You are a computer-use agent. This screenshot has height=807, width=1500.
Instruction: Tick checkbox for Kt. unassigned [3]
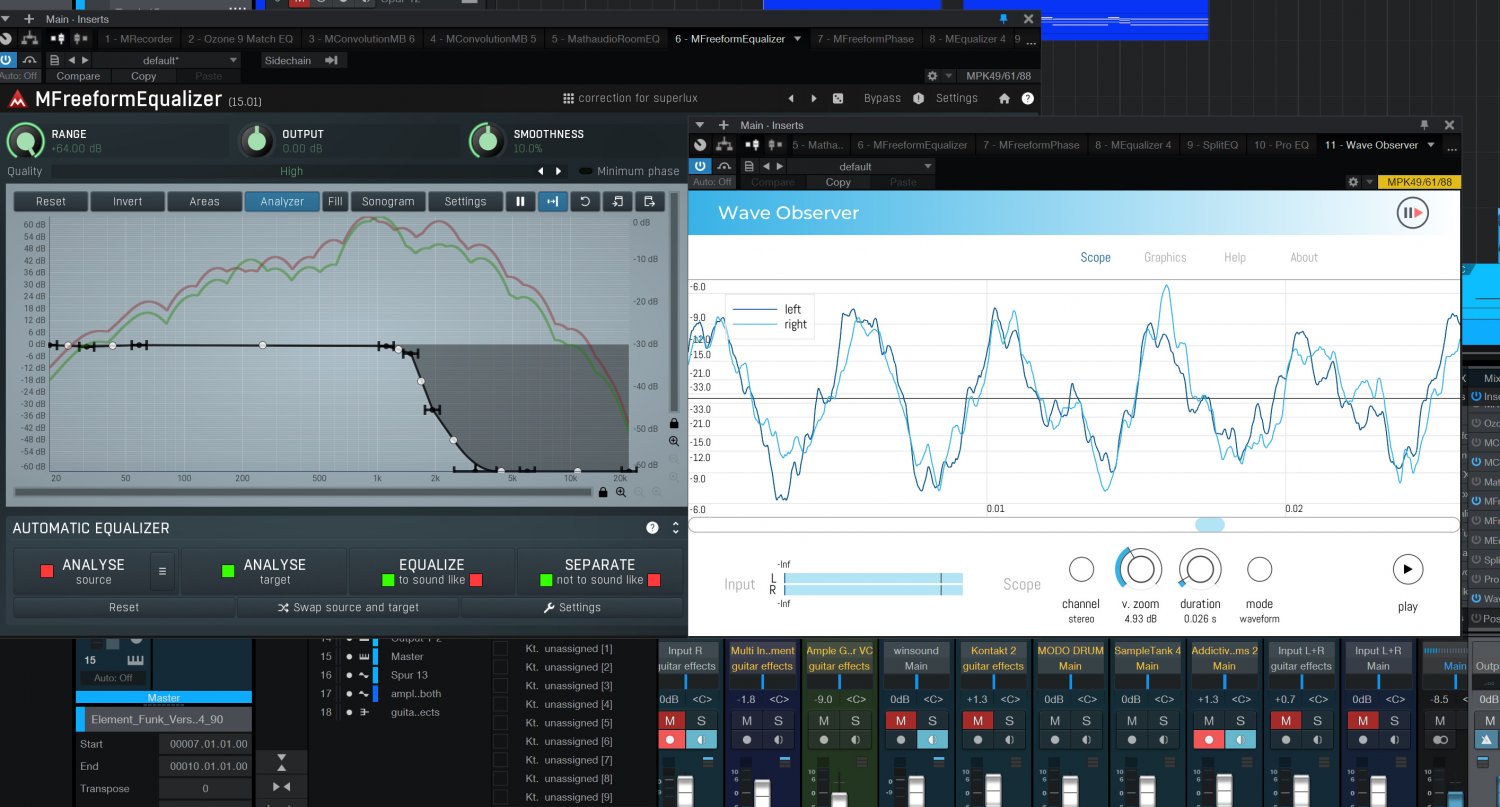(x=500, y=686)
